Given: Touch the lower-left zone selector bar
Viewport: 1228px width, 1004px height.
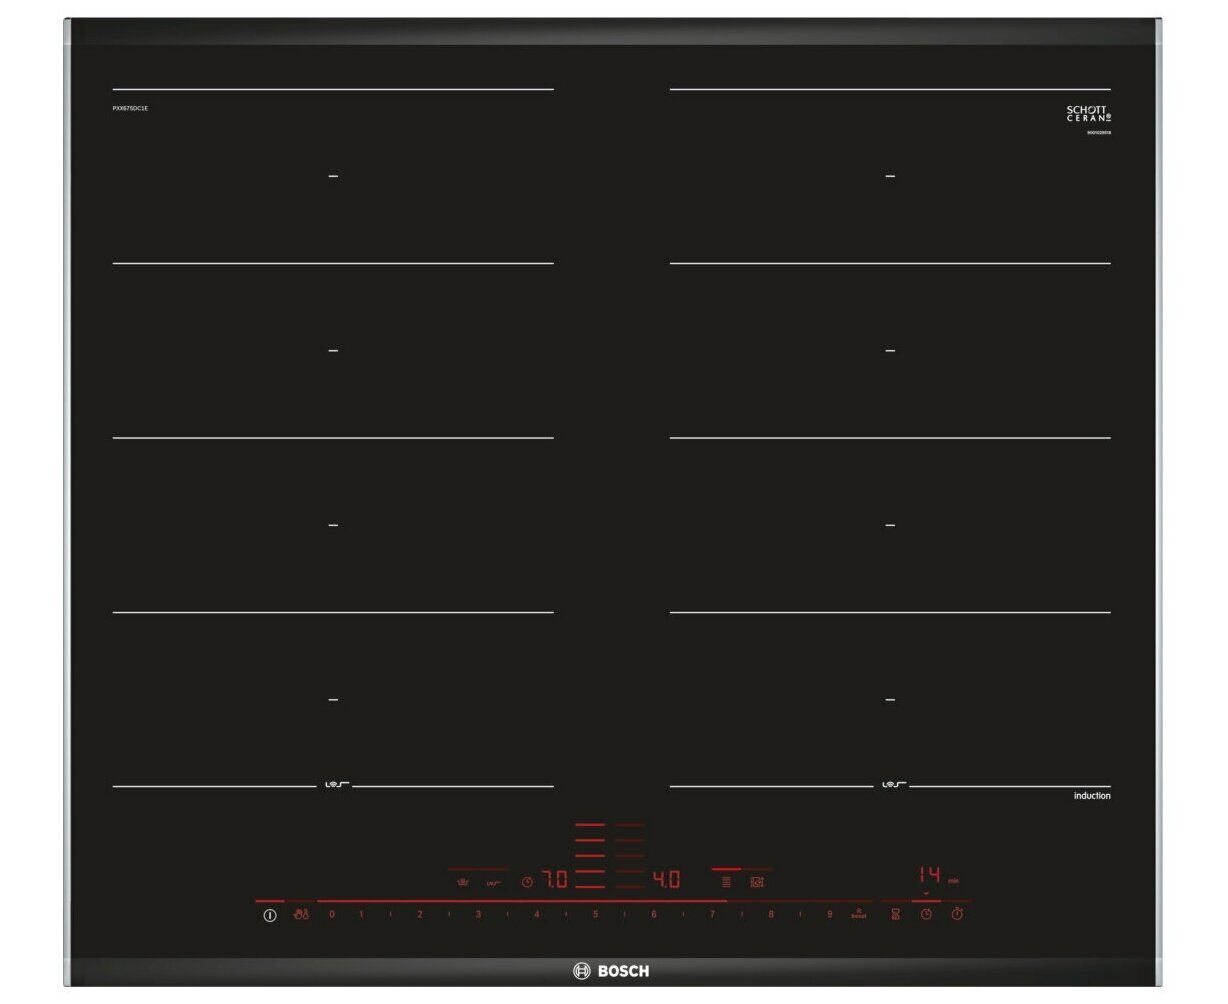Looking at the screenshot, I should click(x=590, y=884).
